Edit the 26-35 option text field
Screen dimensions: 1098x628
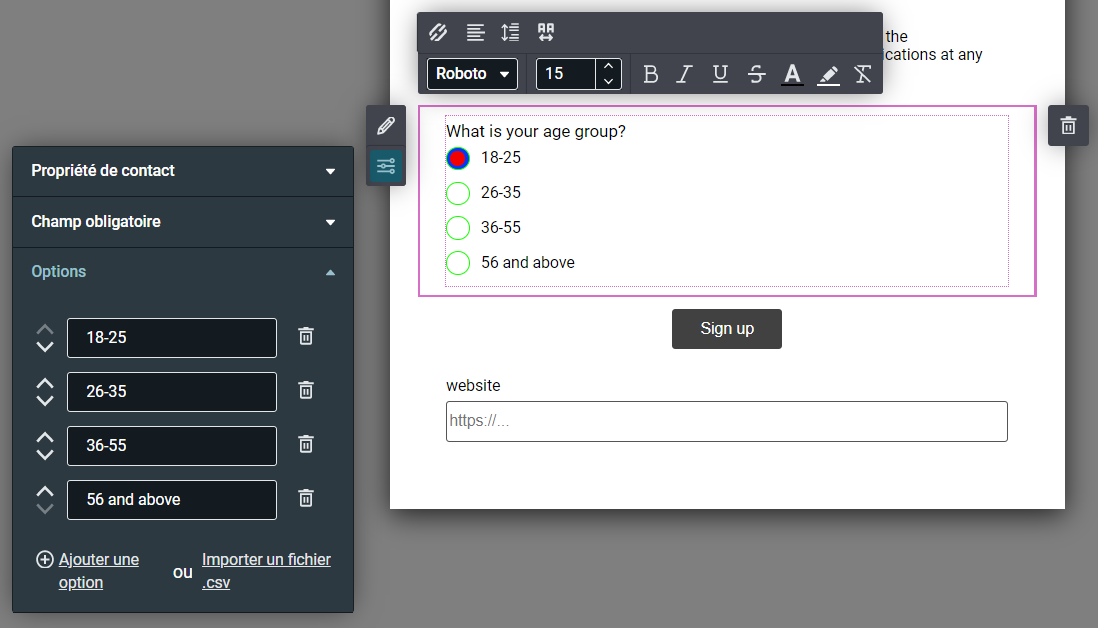tap(172, 391)
